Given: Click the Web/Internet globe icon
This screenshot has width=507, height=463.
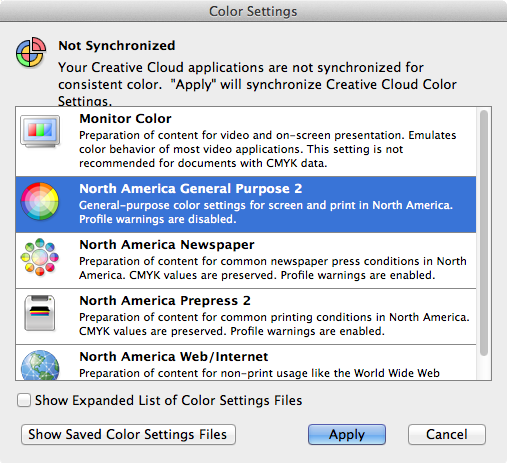Looking at the screenshot, I should [x=40, y=365].
